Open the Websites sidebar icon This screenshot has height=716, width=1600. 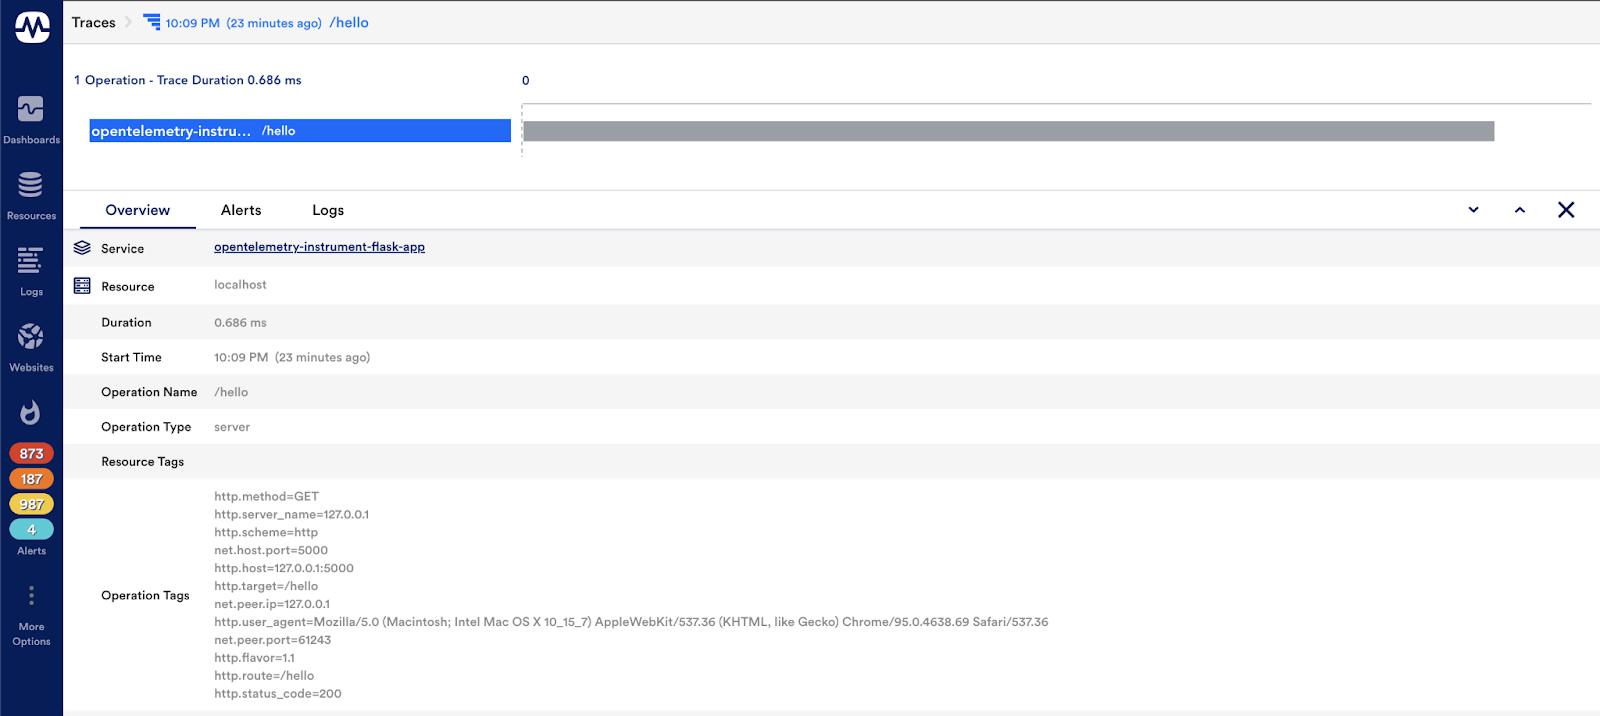point(31,337)
